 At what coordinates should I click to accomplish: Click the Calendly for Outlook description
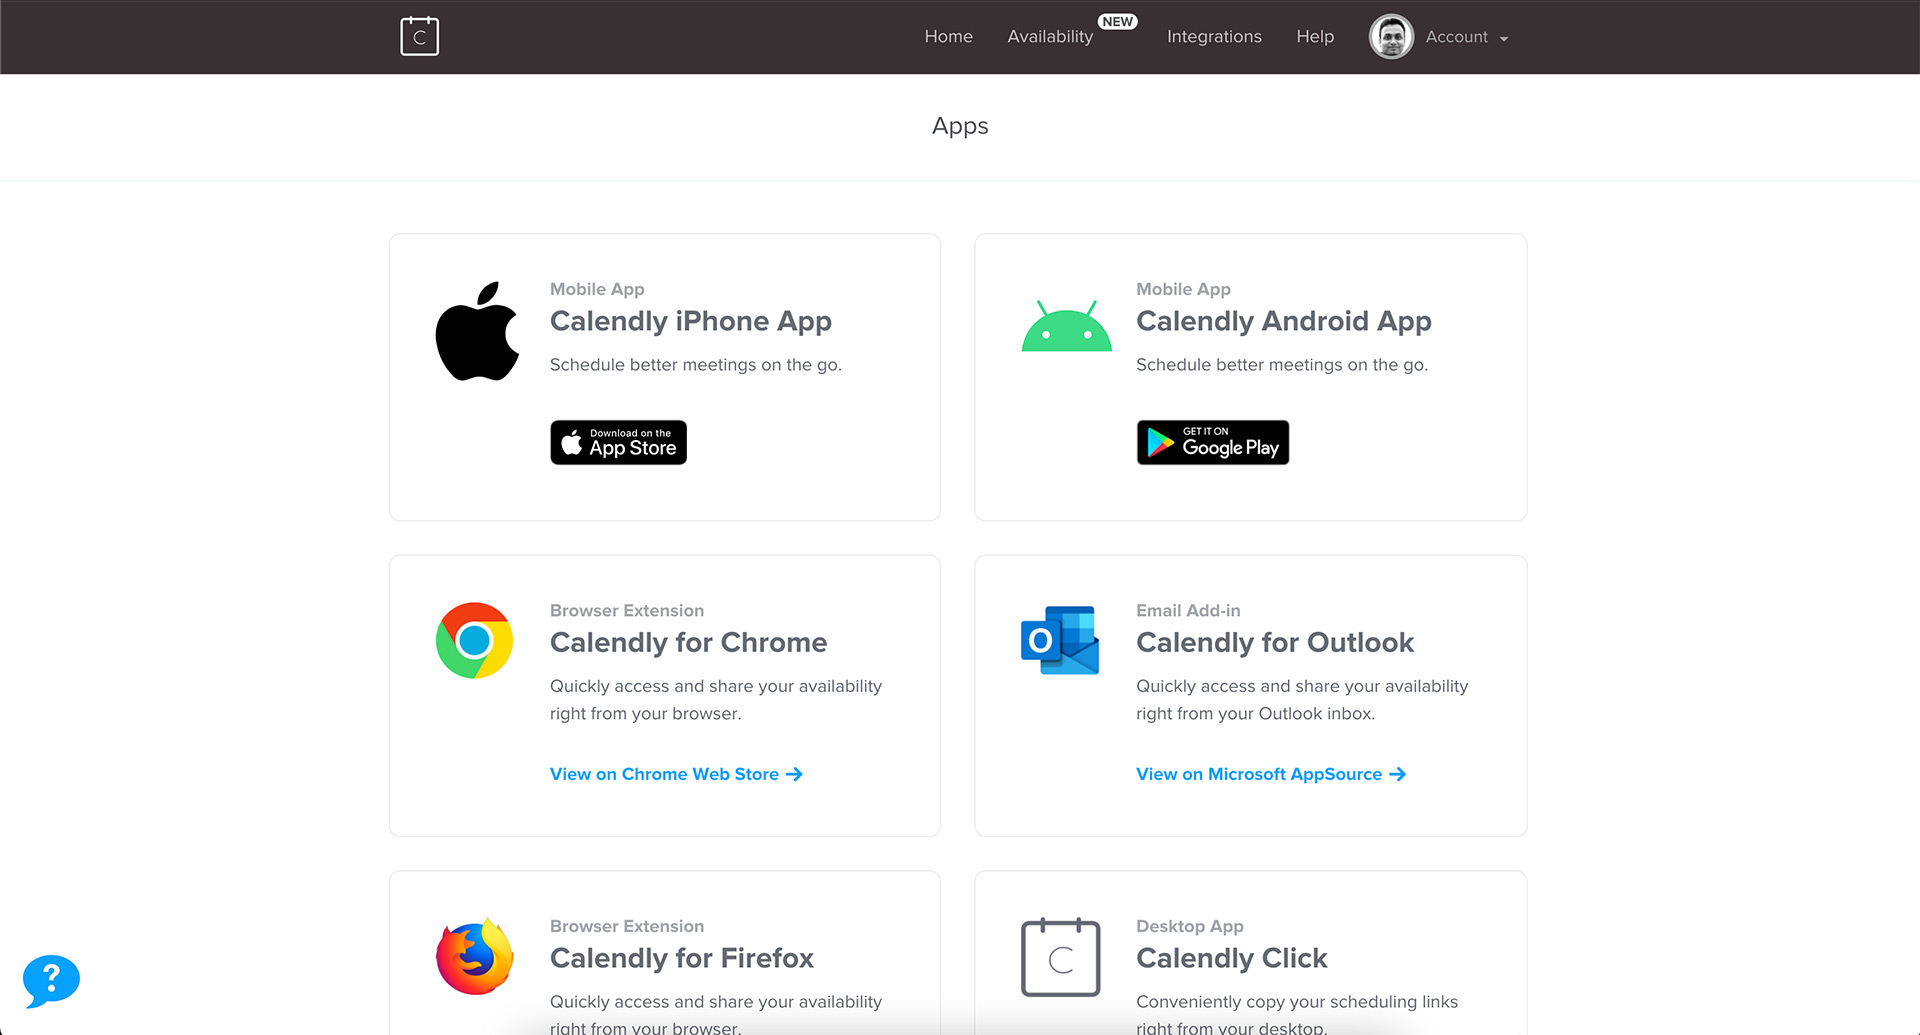(1302, 700)
